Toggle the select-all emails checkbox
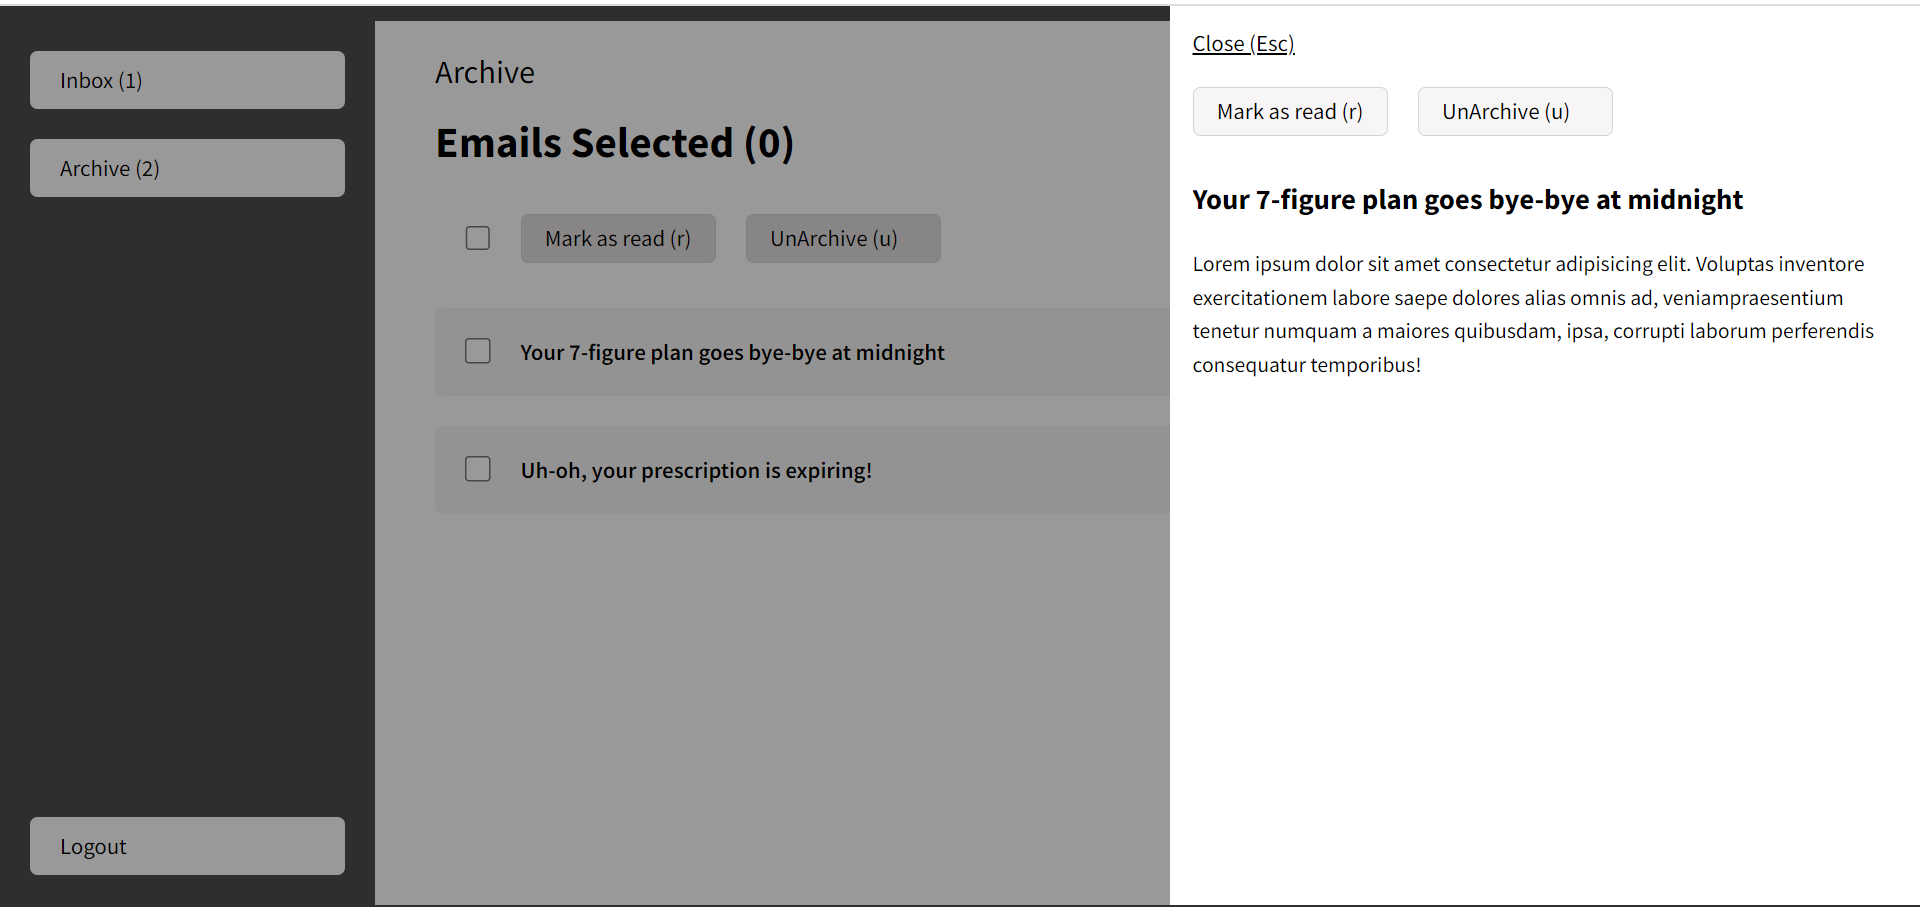This screenshot has height=907, width=1920. click(477, 238)
